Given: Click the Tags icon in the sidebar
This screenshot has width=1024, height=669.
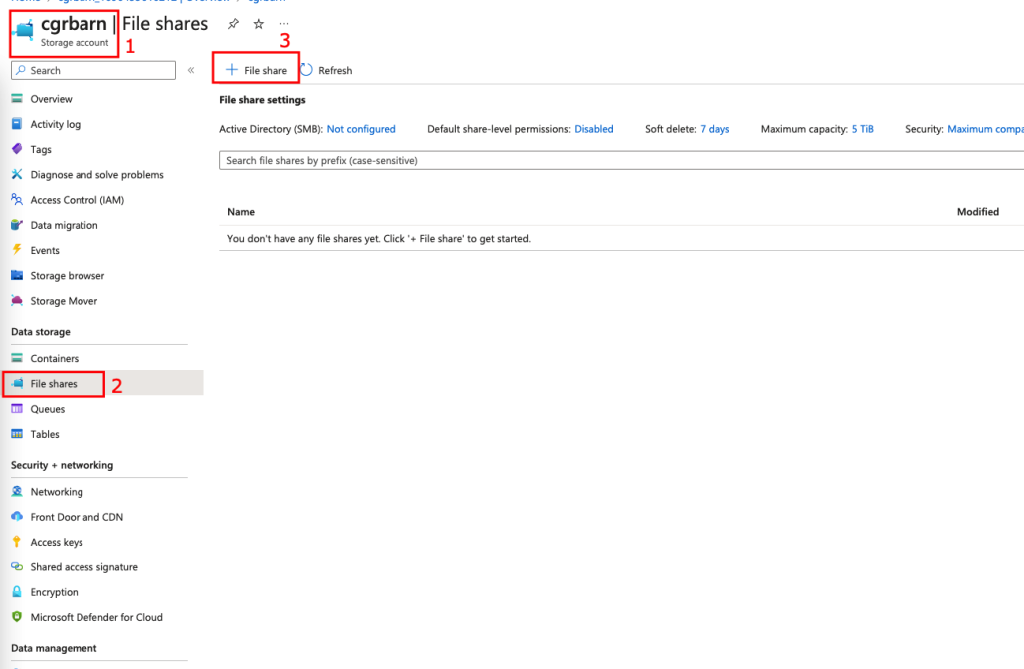Looking at the screenshot, I should [17, 149].
